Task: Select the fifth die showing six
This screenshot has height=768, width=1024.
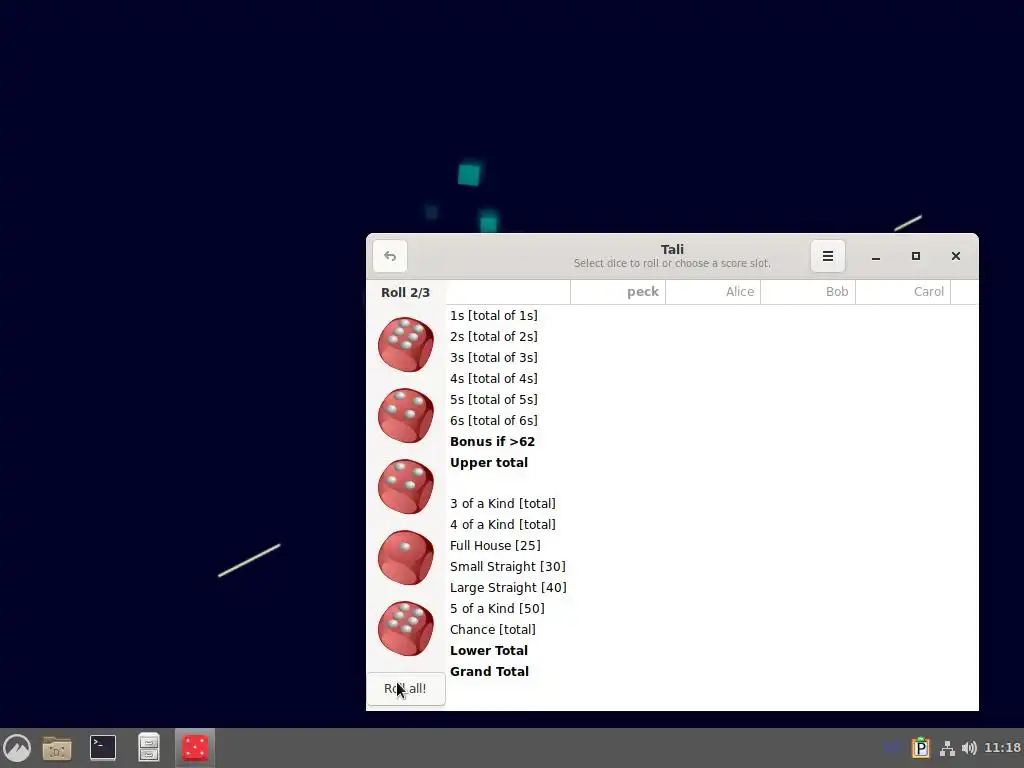Action: [x=406, y=628]
